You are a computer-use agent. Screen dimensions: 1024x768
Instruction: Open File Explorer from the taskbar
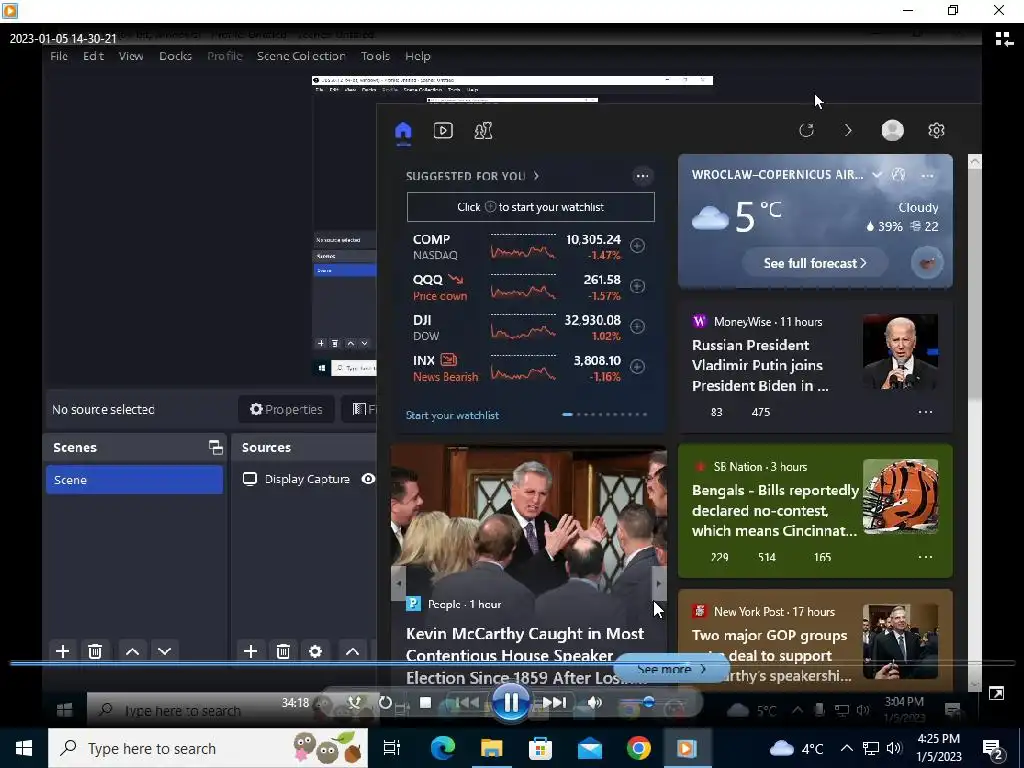coord(491,748)
